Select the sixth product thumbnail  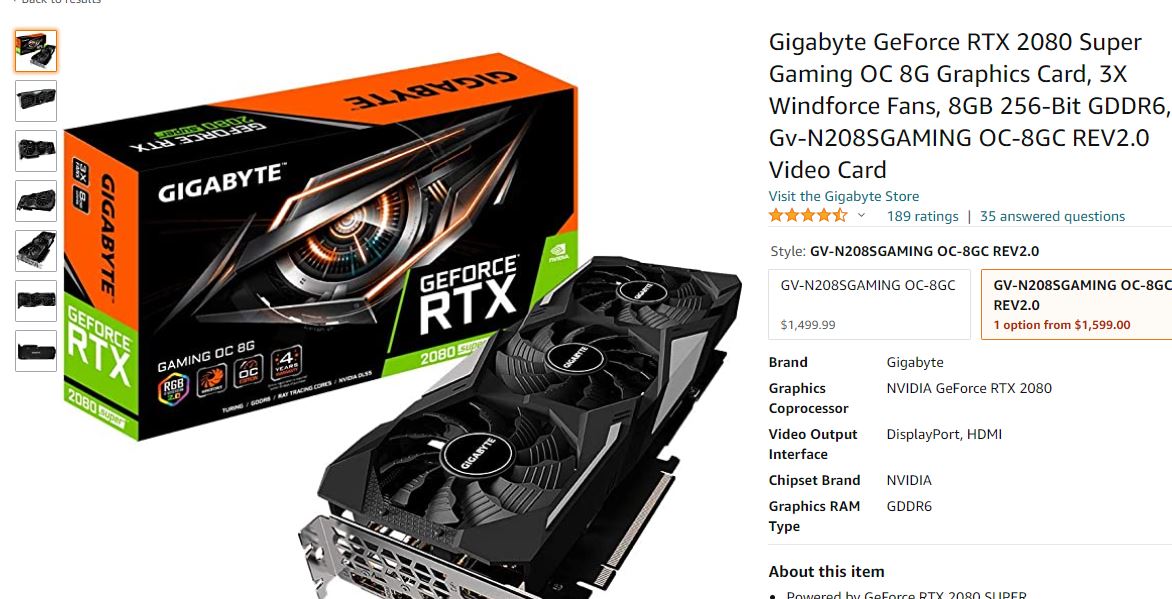click(x=36, y=301)
